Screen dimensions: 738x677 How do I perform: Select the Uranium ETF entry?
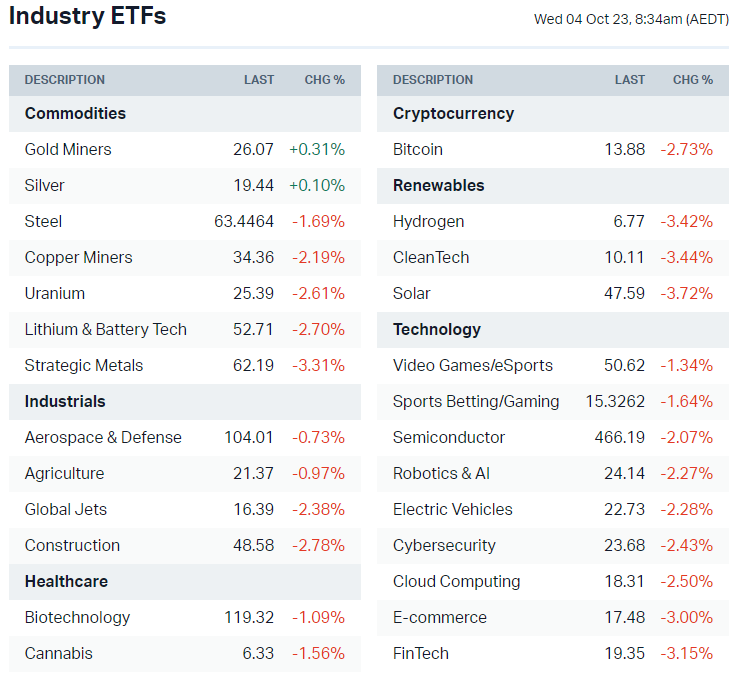pyautogui.click(x=55, y=293)
